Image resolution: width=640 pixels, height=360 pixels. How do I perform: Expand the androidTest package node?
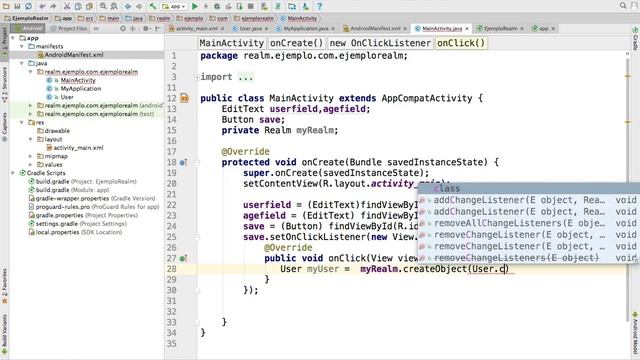(x=30, y=105)
